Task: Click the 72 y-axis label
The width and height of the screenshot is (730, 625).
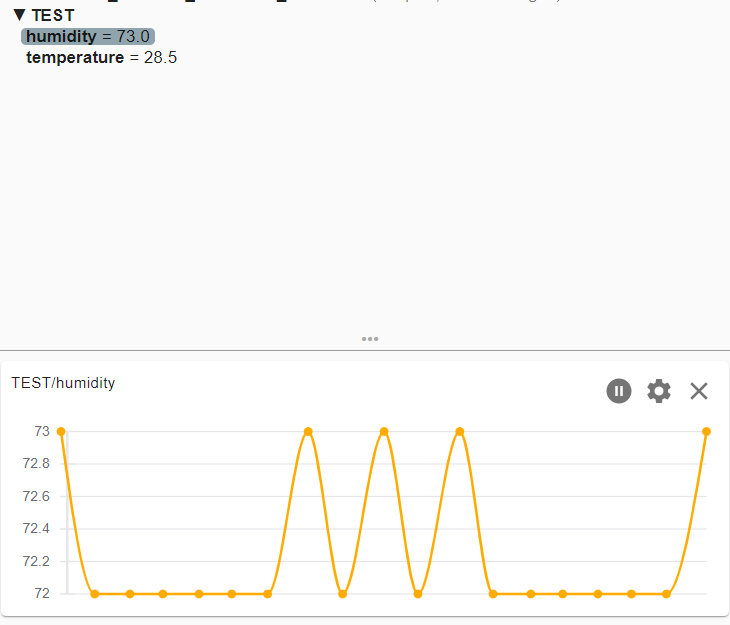Action: click(41, 594)
